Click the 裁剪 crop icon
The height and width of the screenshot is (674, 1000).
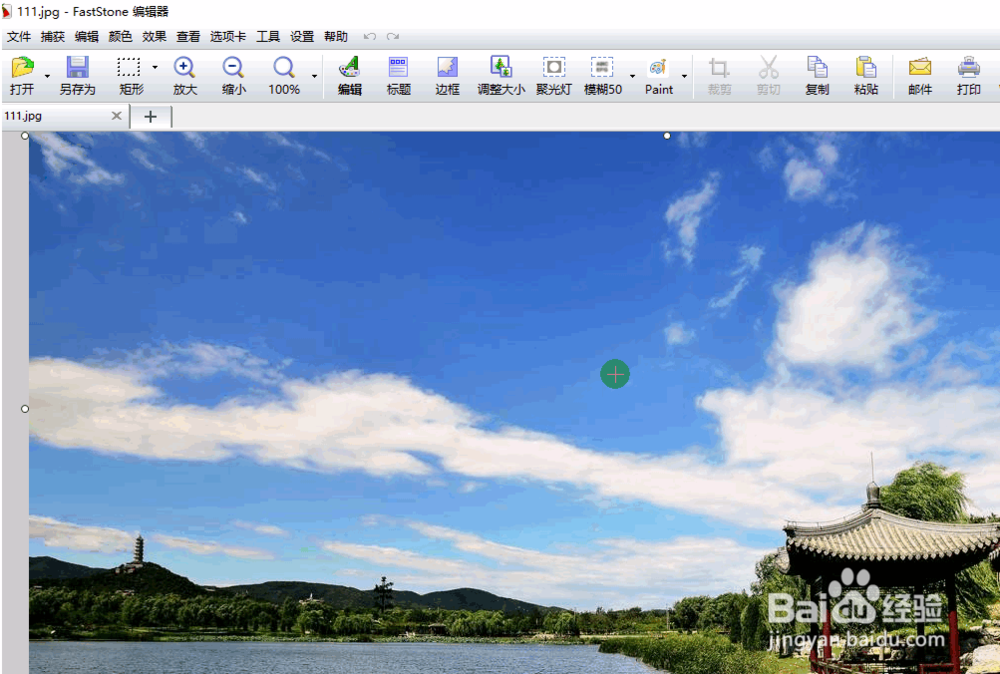pyautogui.click(x=719, y=75)
